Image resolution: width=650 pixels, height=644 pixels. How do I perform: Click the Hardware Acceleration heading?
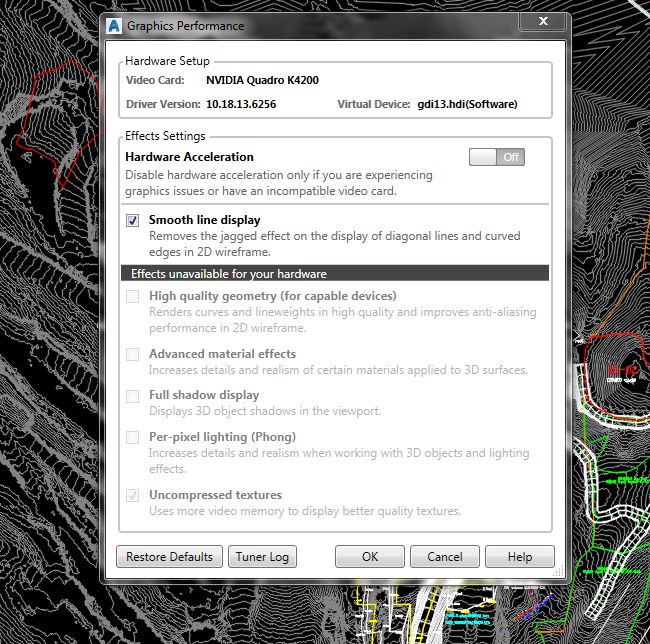189,157
